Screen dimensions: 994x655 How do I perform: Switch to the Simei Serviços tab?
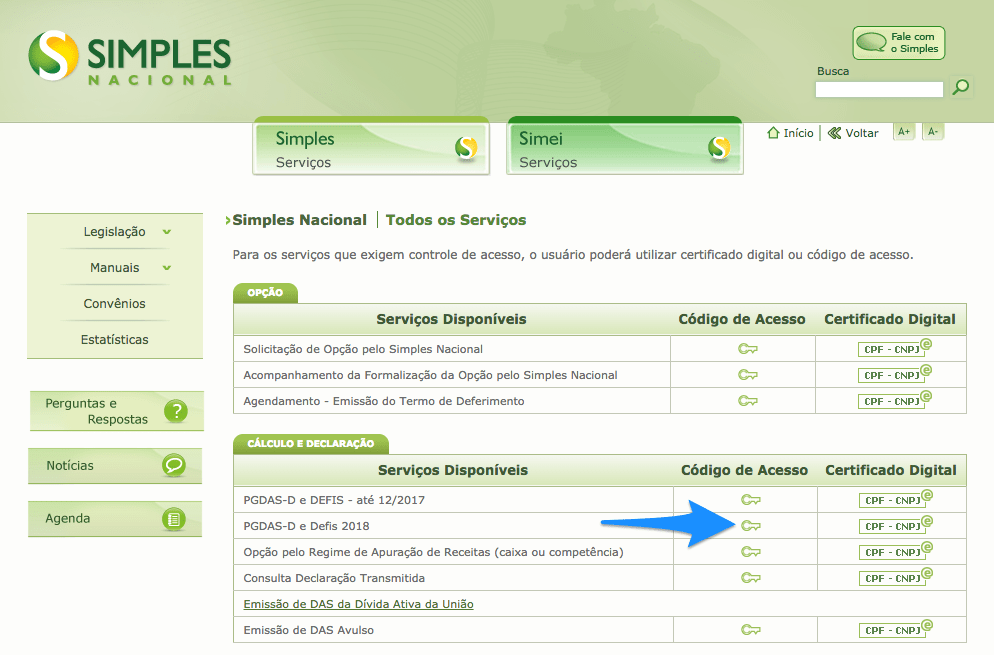624,143
